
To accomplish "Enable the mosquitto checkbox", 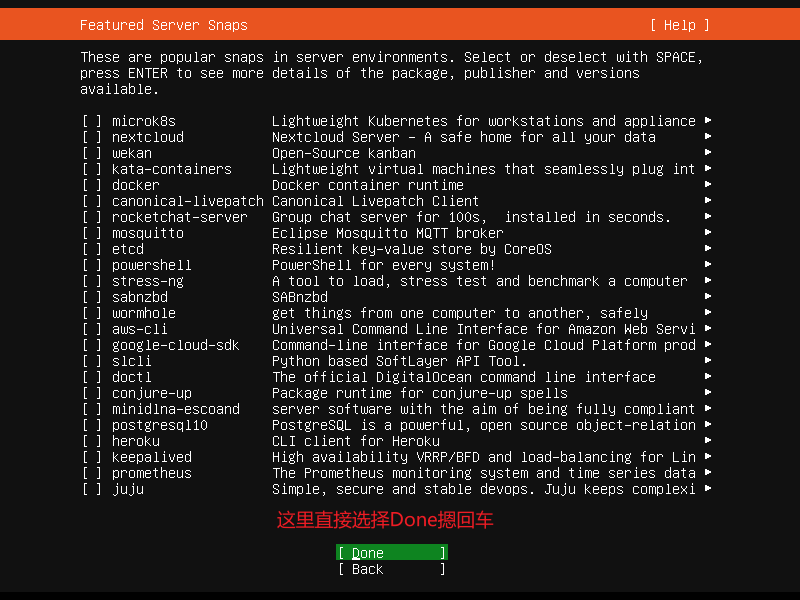I will 92,233.
